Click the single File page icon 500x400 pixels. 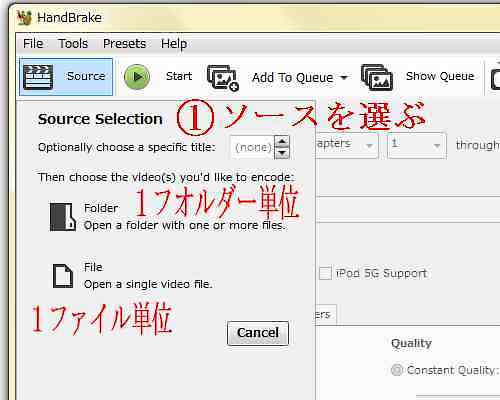(x=63, y=276)
